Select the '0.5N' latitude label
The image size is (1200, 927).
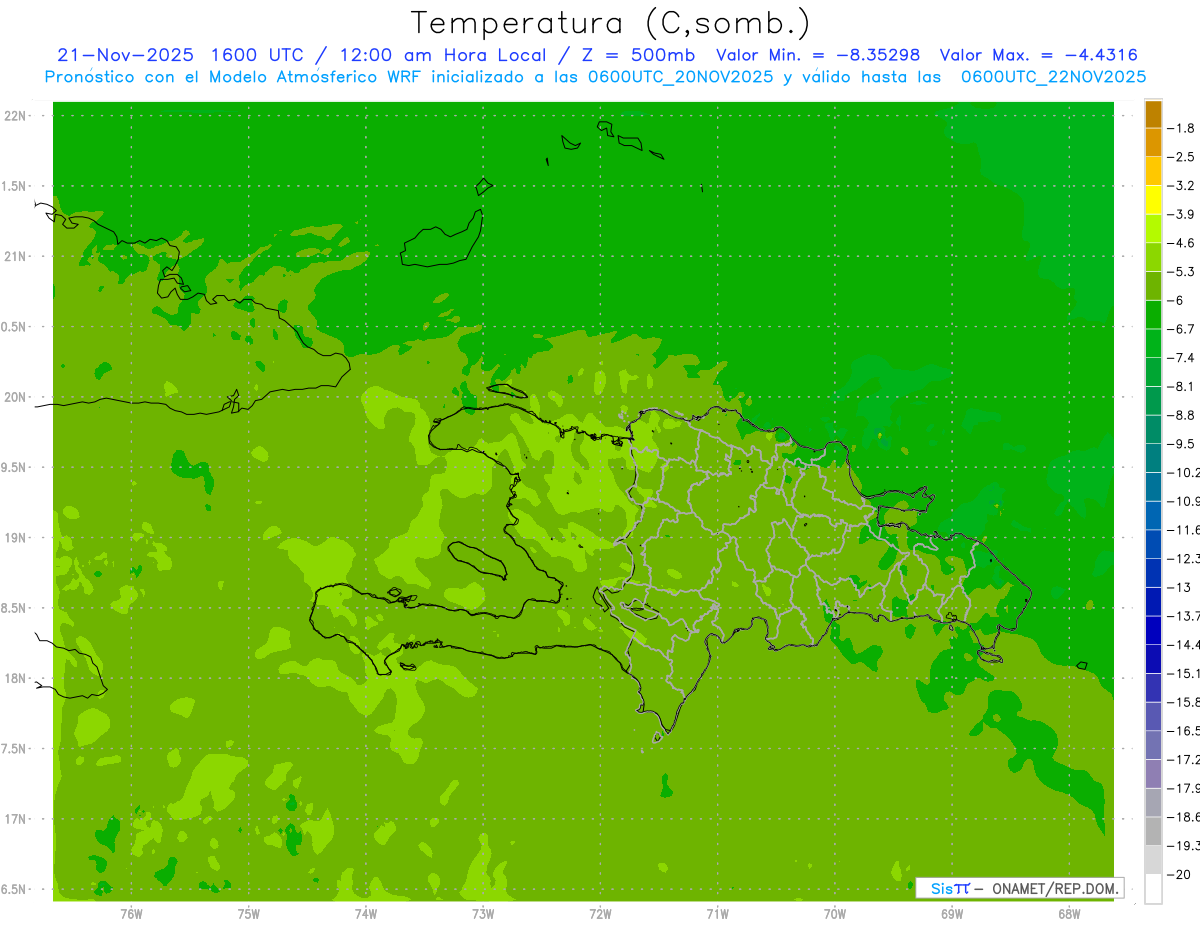pyautogui.click(x=14, y=327)
